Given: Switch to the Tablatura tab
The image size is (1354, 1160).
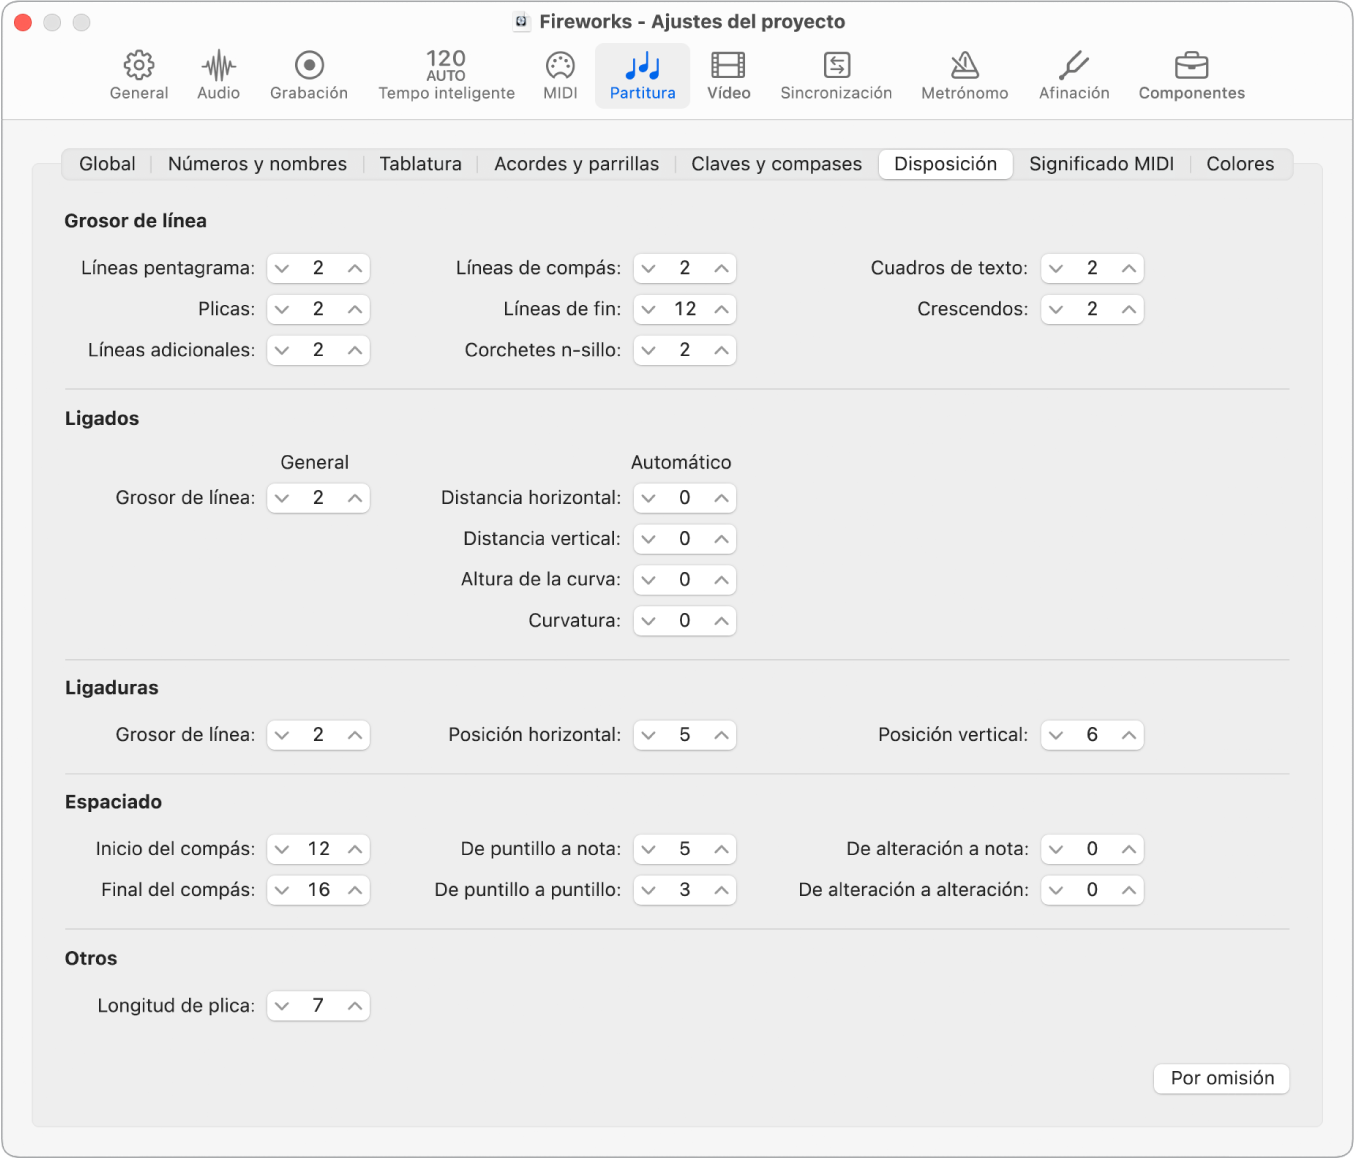Looking at the screenshot, I should [420, 164].
